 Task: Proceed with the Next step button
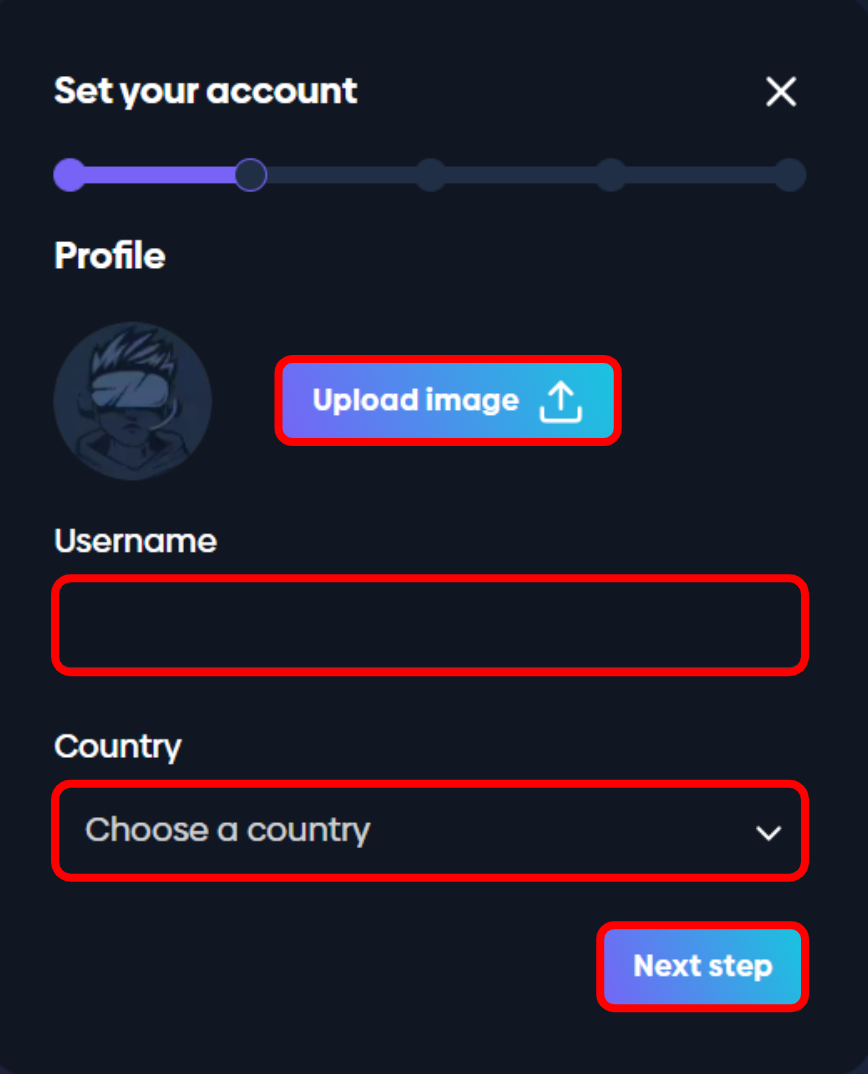[702, 967]
